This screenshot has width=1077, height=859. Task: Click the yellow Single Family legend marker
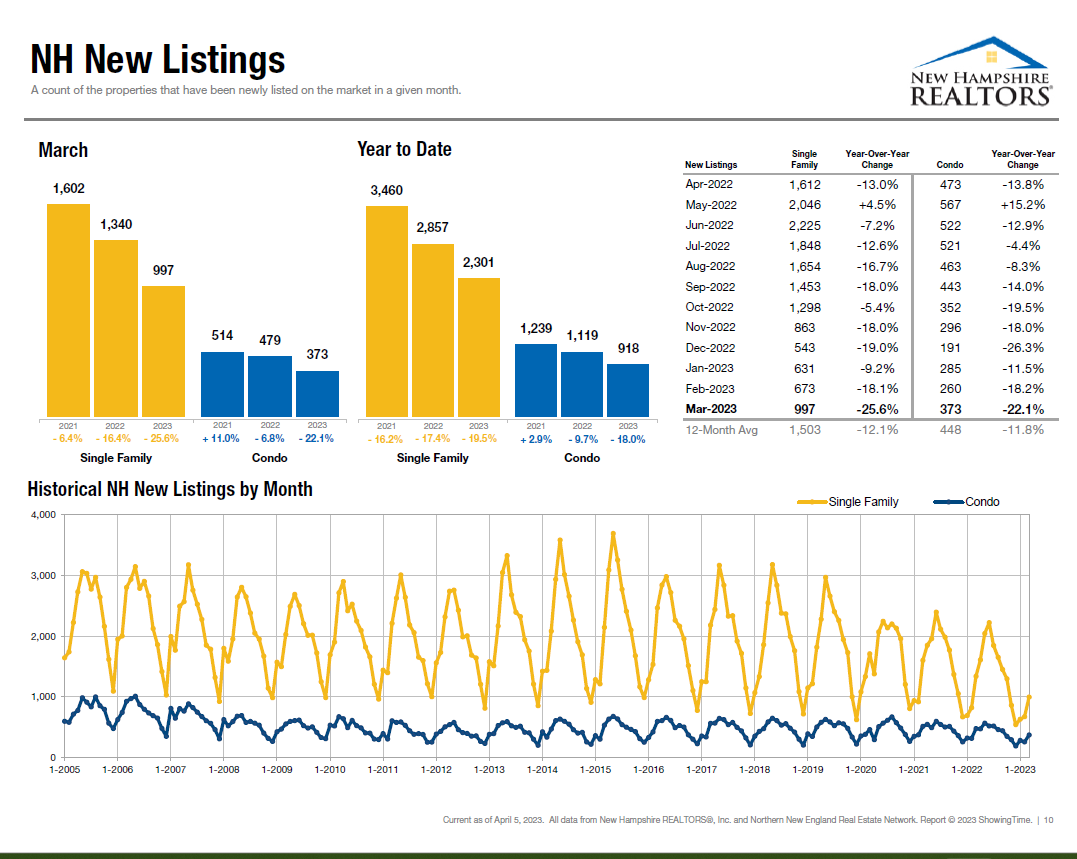811,502
